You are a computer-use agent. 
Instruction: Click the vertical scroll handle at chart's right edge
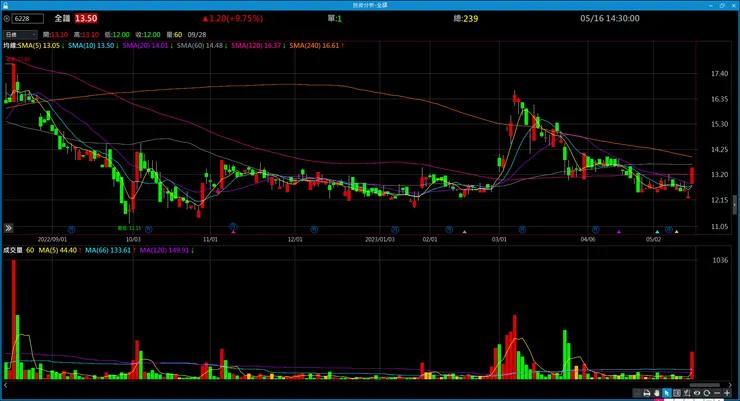pyautogui.click(x=735, y=205)
